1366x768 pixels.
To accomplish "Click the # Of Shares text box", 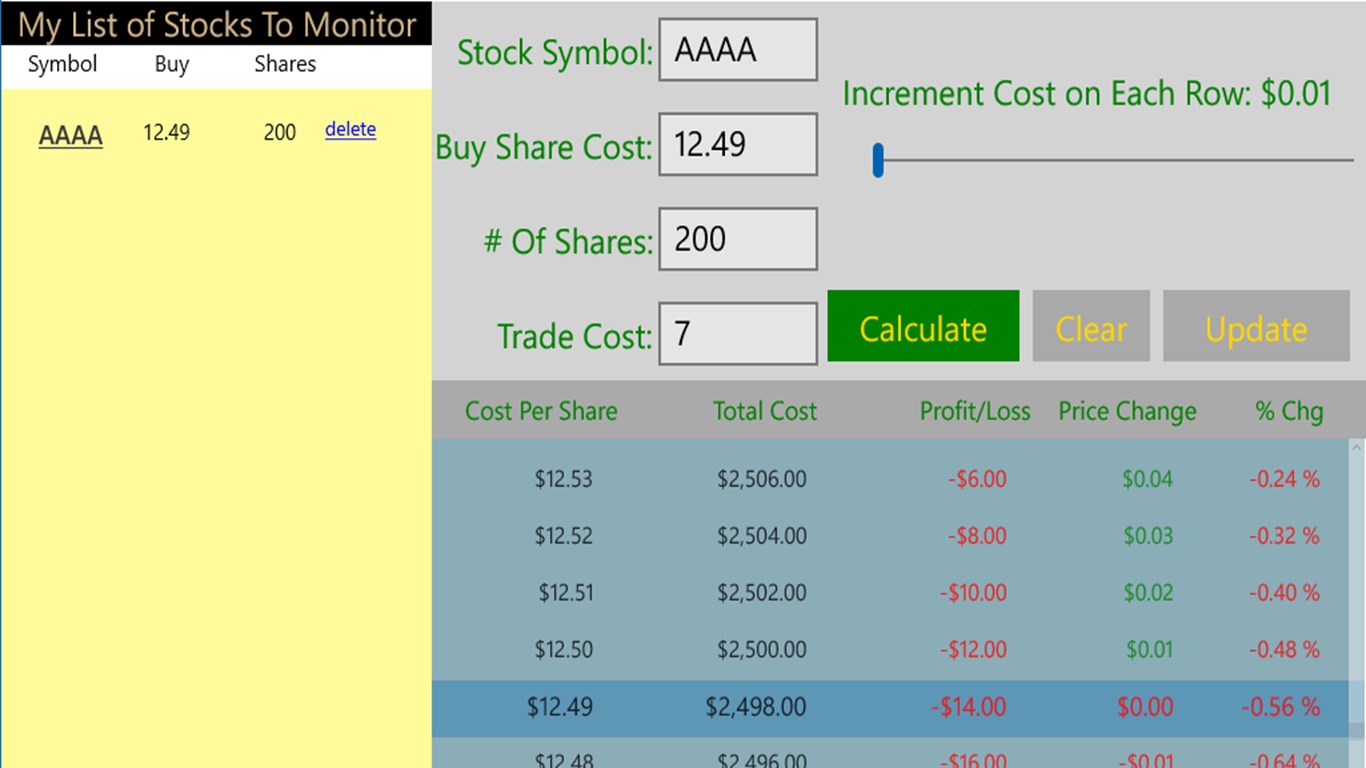I will point(738,239).
